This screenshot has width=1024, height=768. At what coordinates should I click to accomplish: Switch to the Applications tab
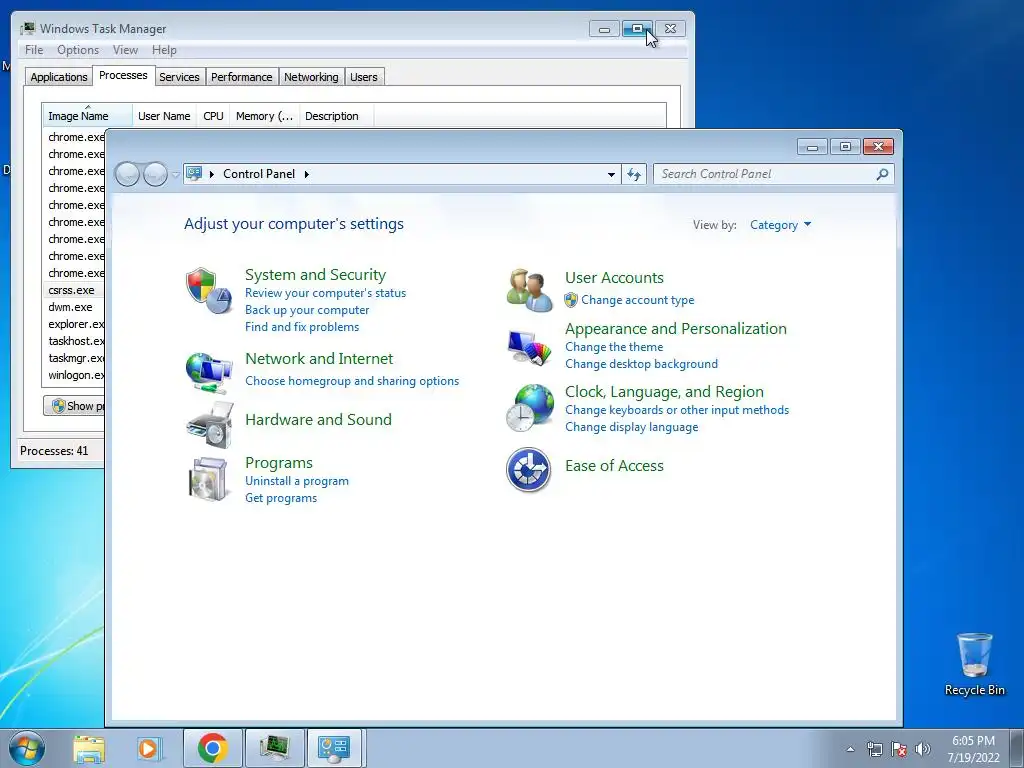59,77
